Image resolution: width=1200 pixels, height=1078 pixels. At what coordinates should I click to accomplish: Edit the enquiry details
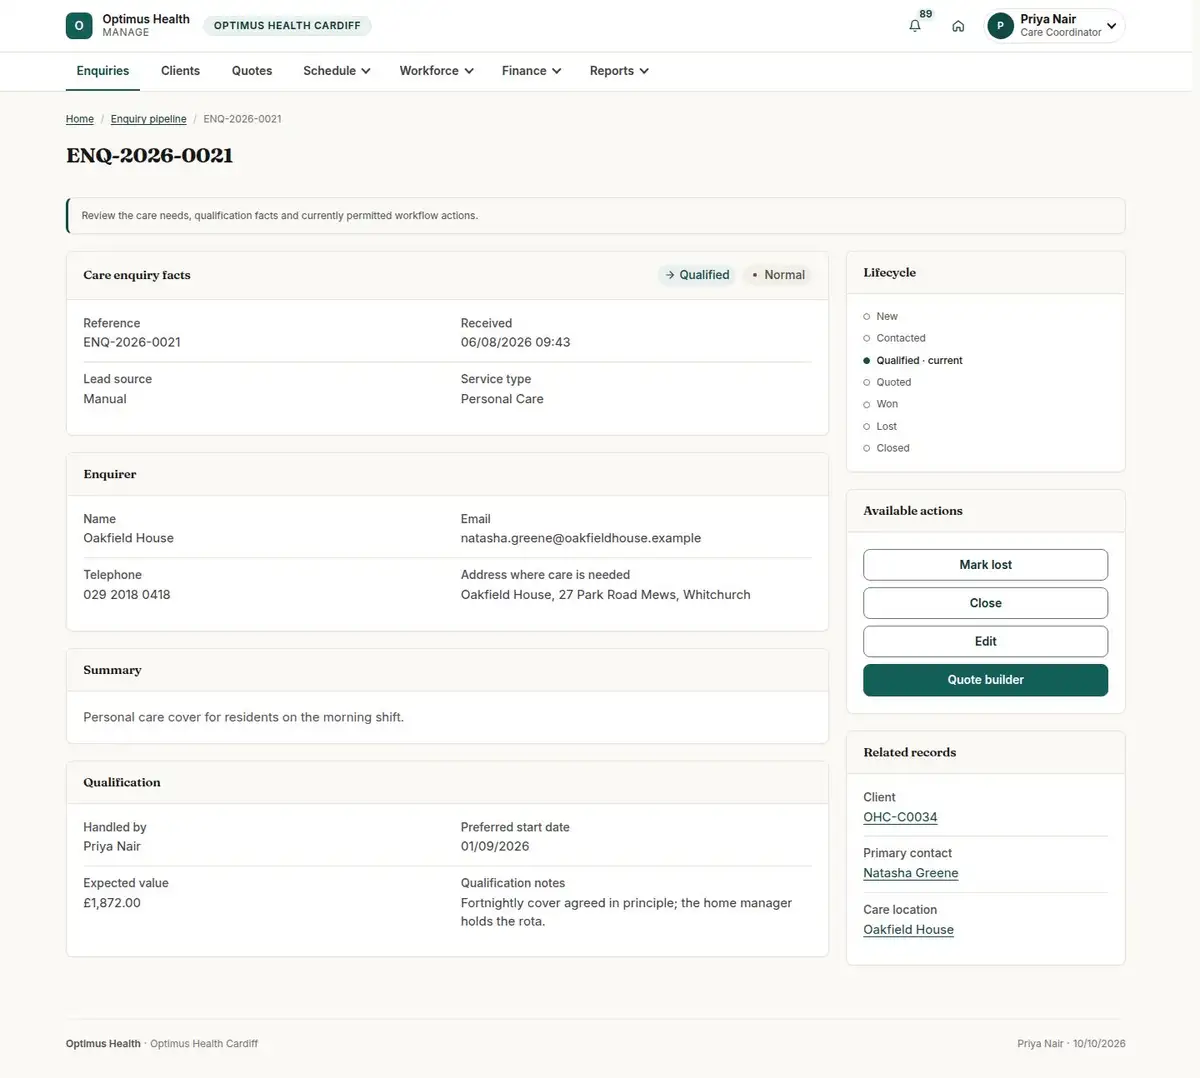tap(985, 641)
